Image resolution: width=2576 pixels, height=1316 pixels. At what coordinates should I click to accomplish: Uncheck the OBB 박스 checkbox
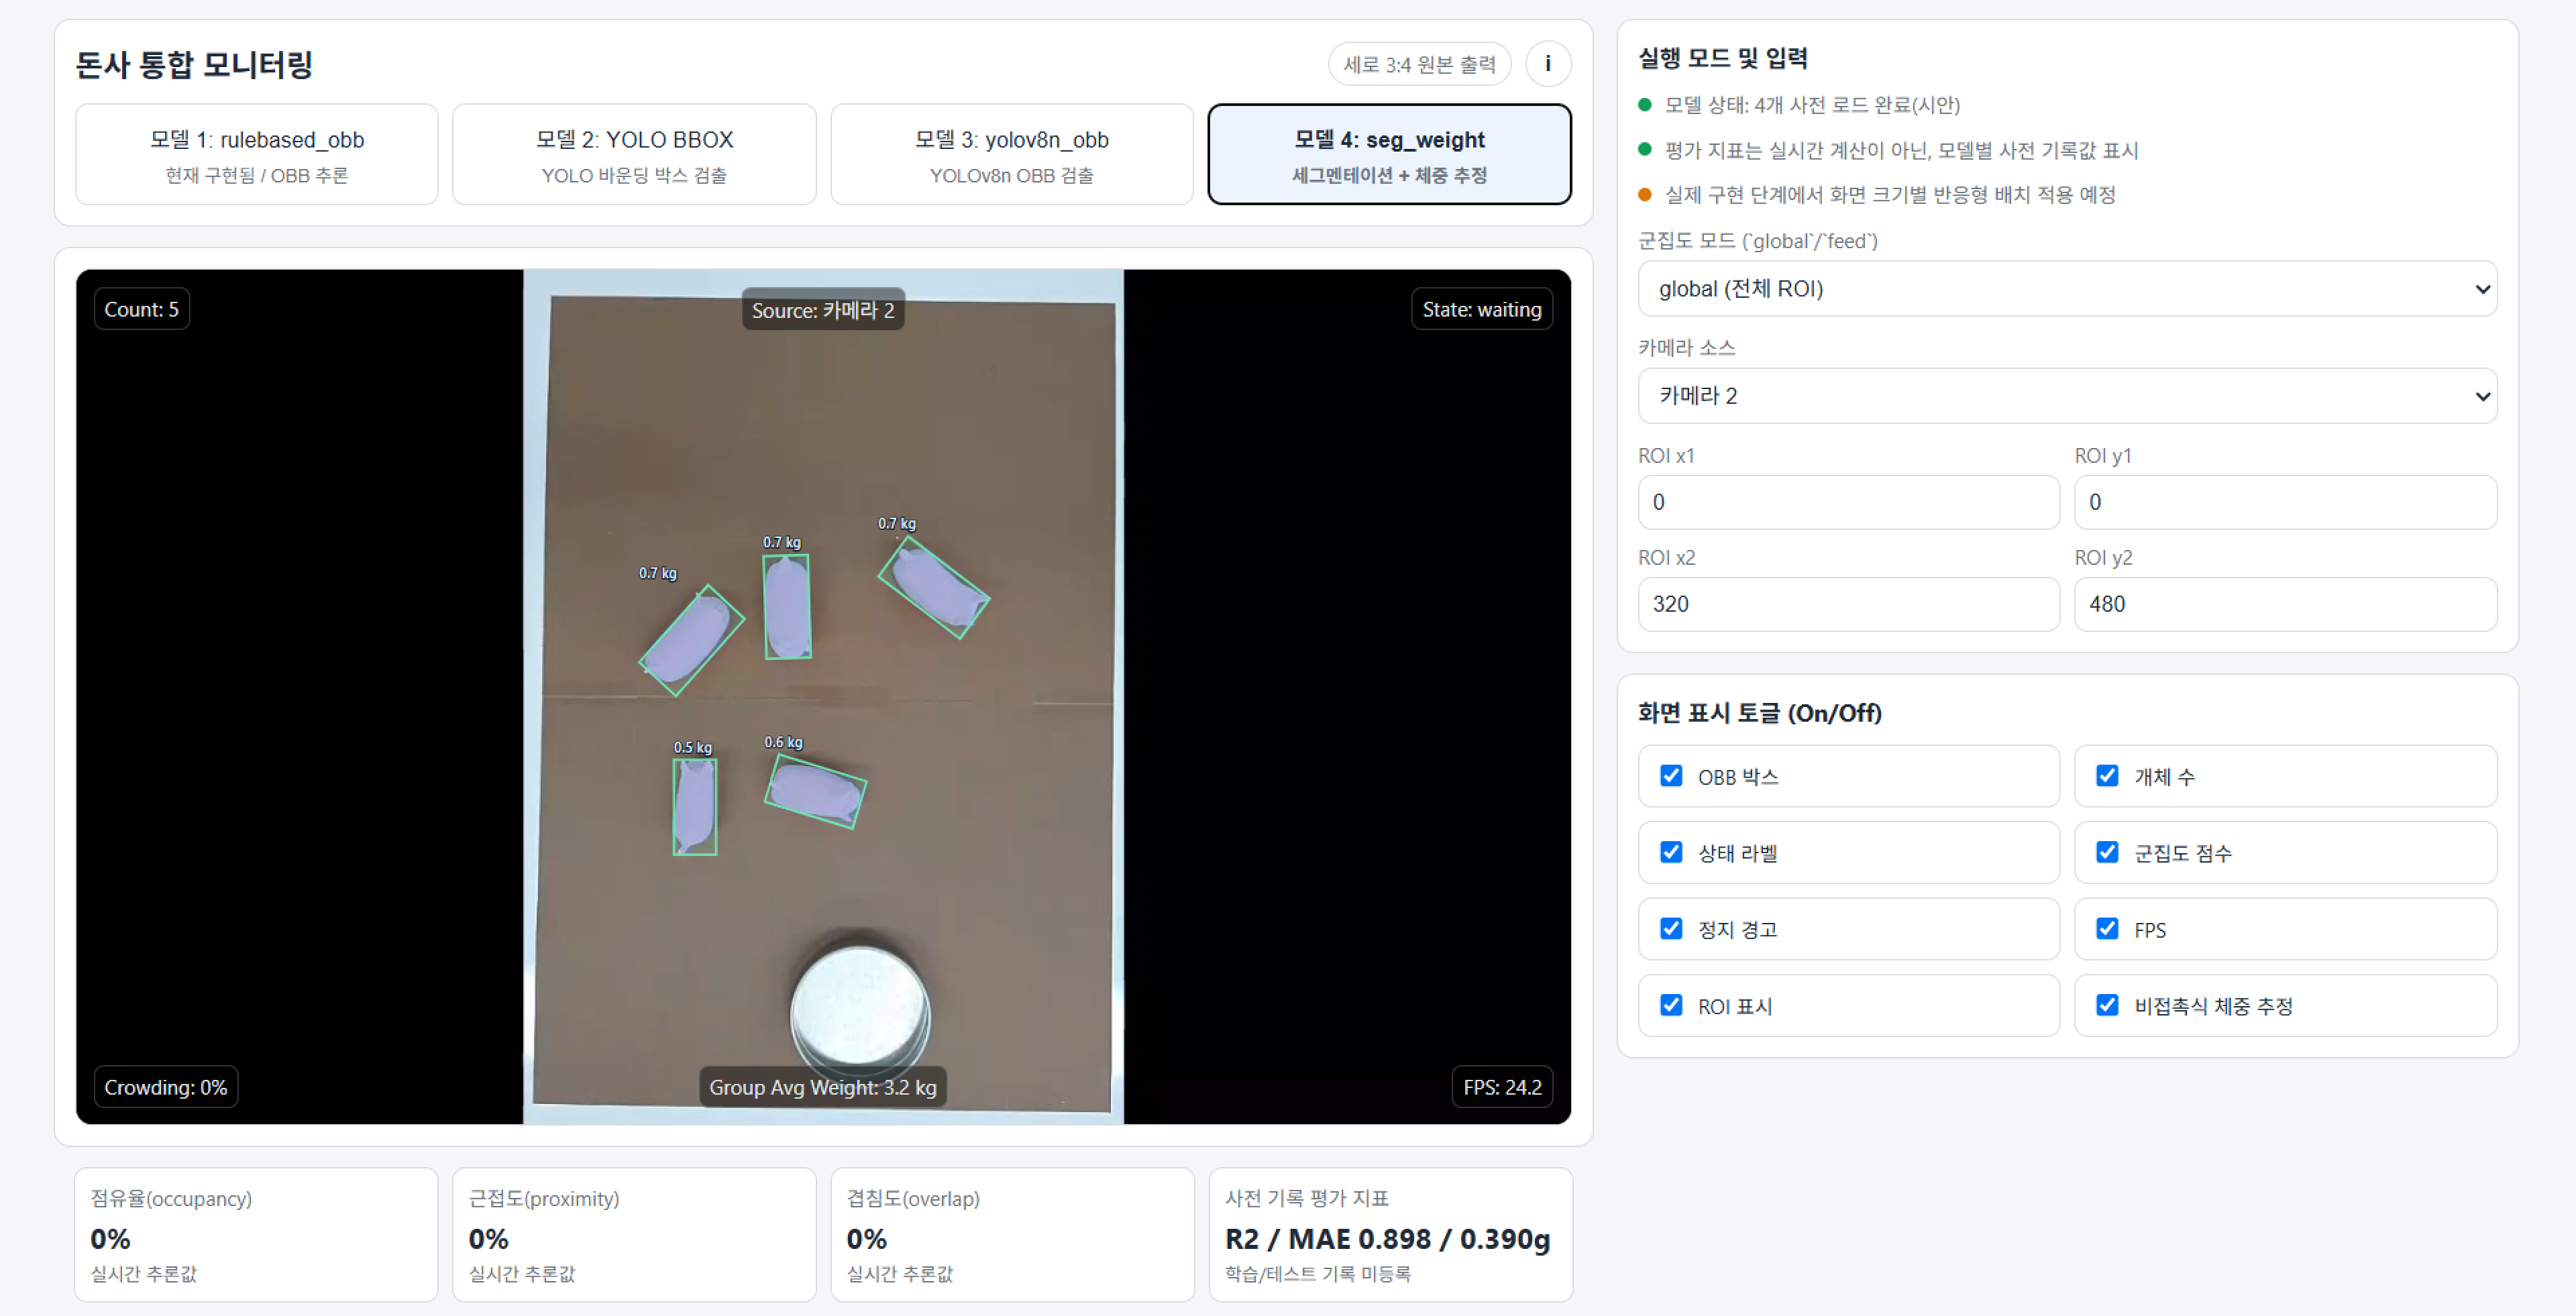[x=1671, y=776]
